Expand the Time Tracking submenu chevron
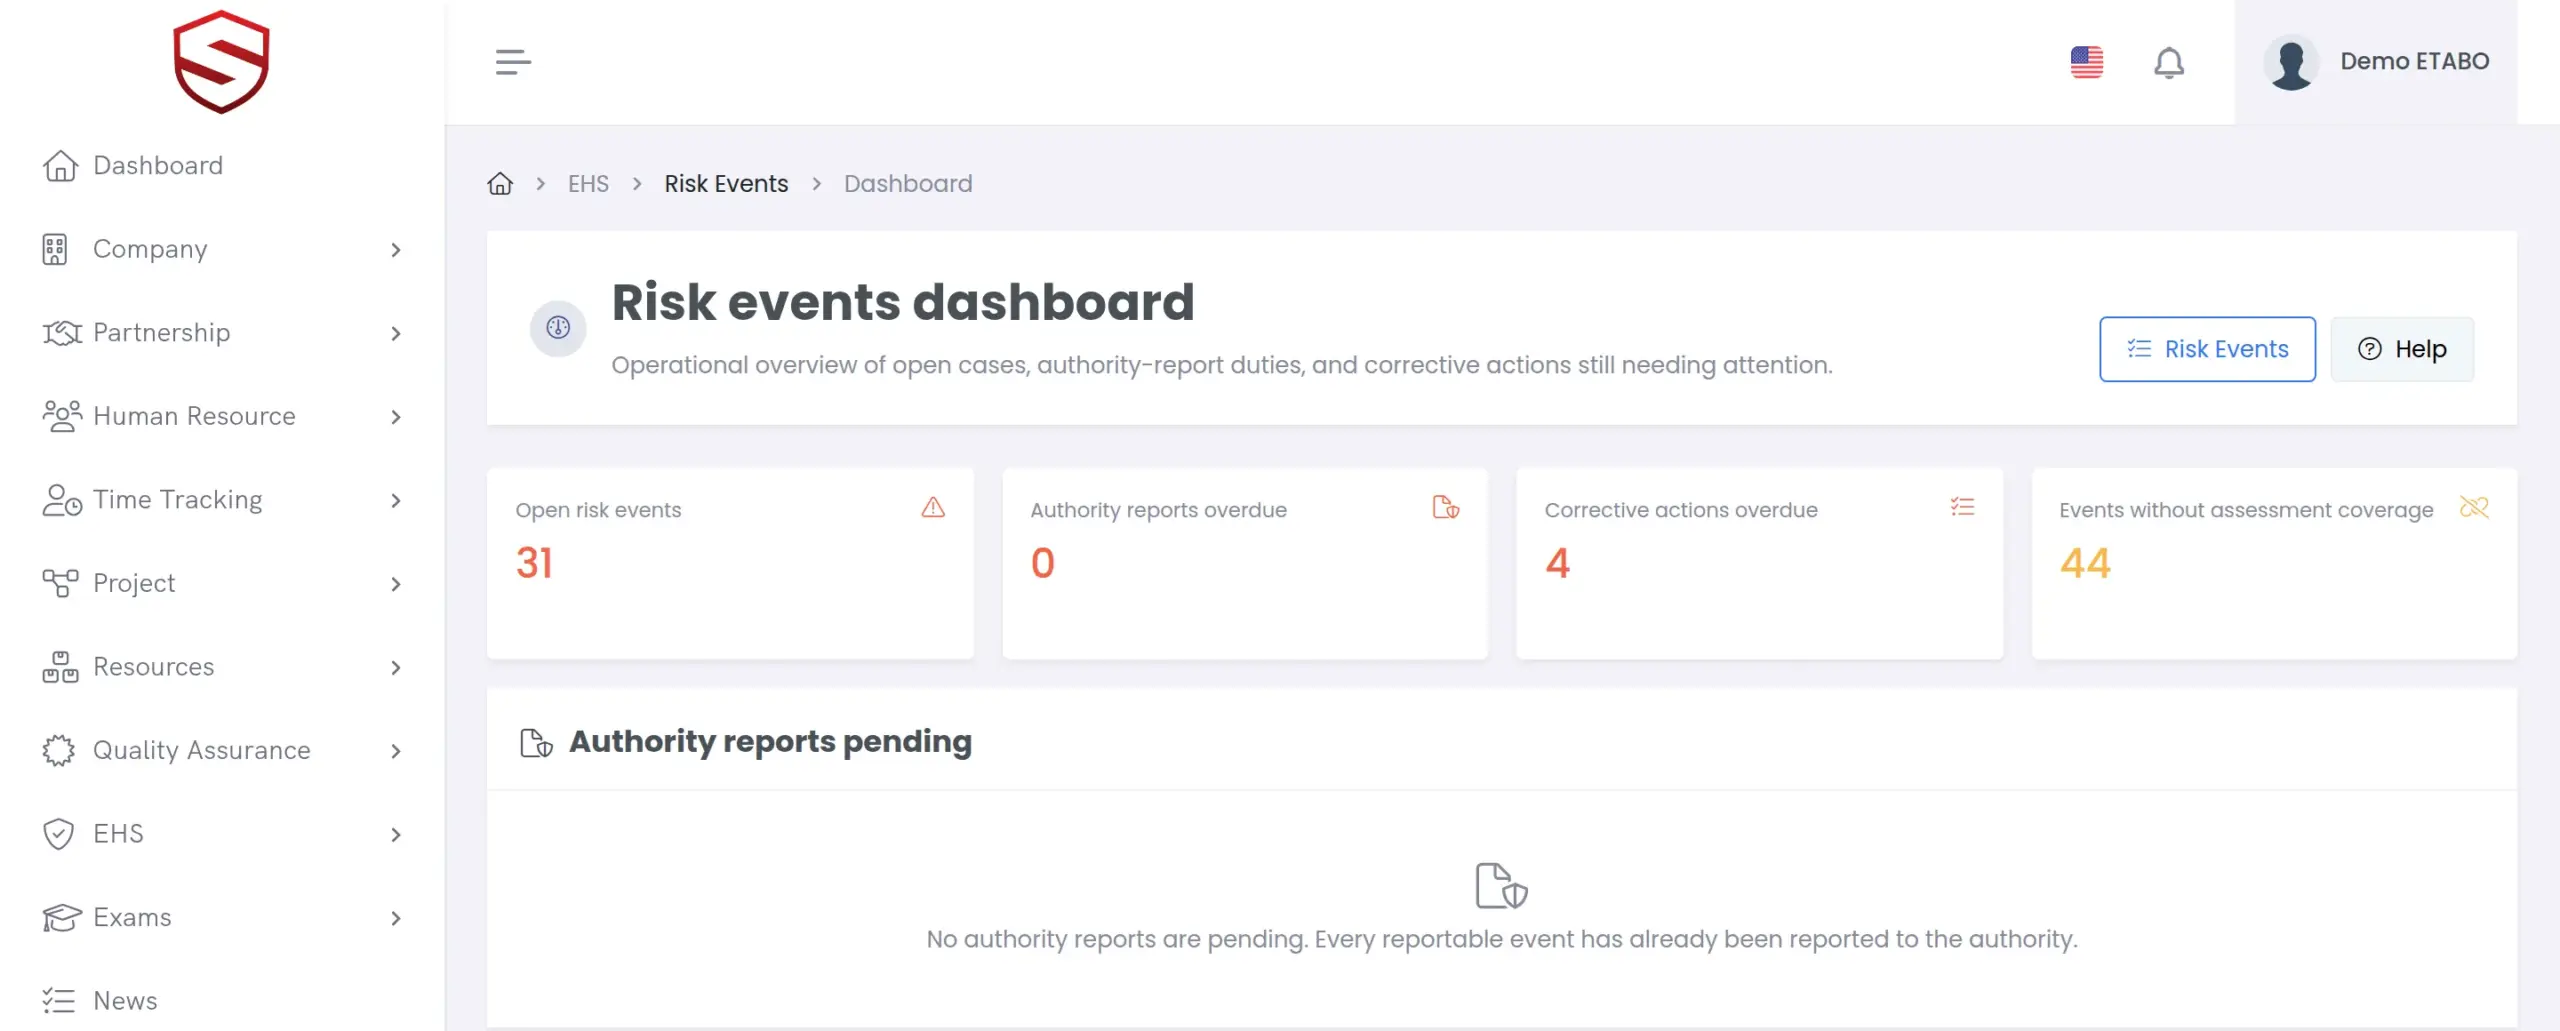The height and width of the screenshot is (1031, 2560). coord(396,501)
